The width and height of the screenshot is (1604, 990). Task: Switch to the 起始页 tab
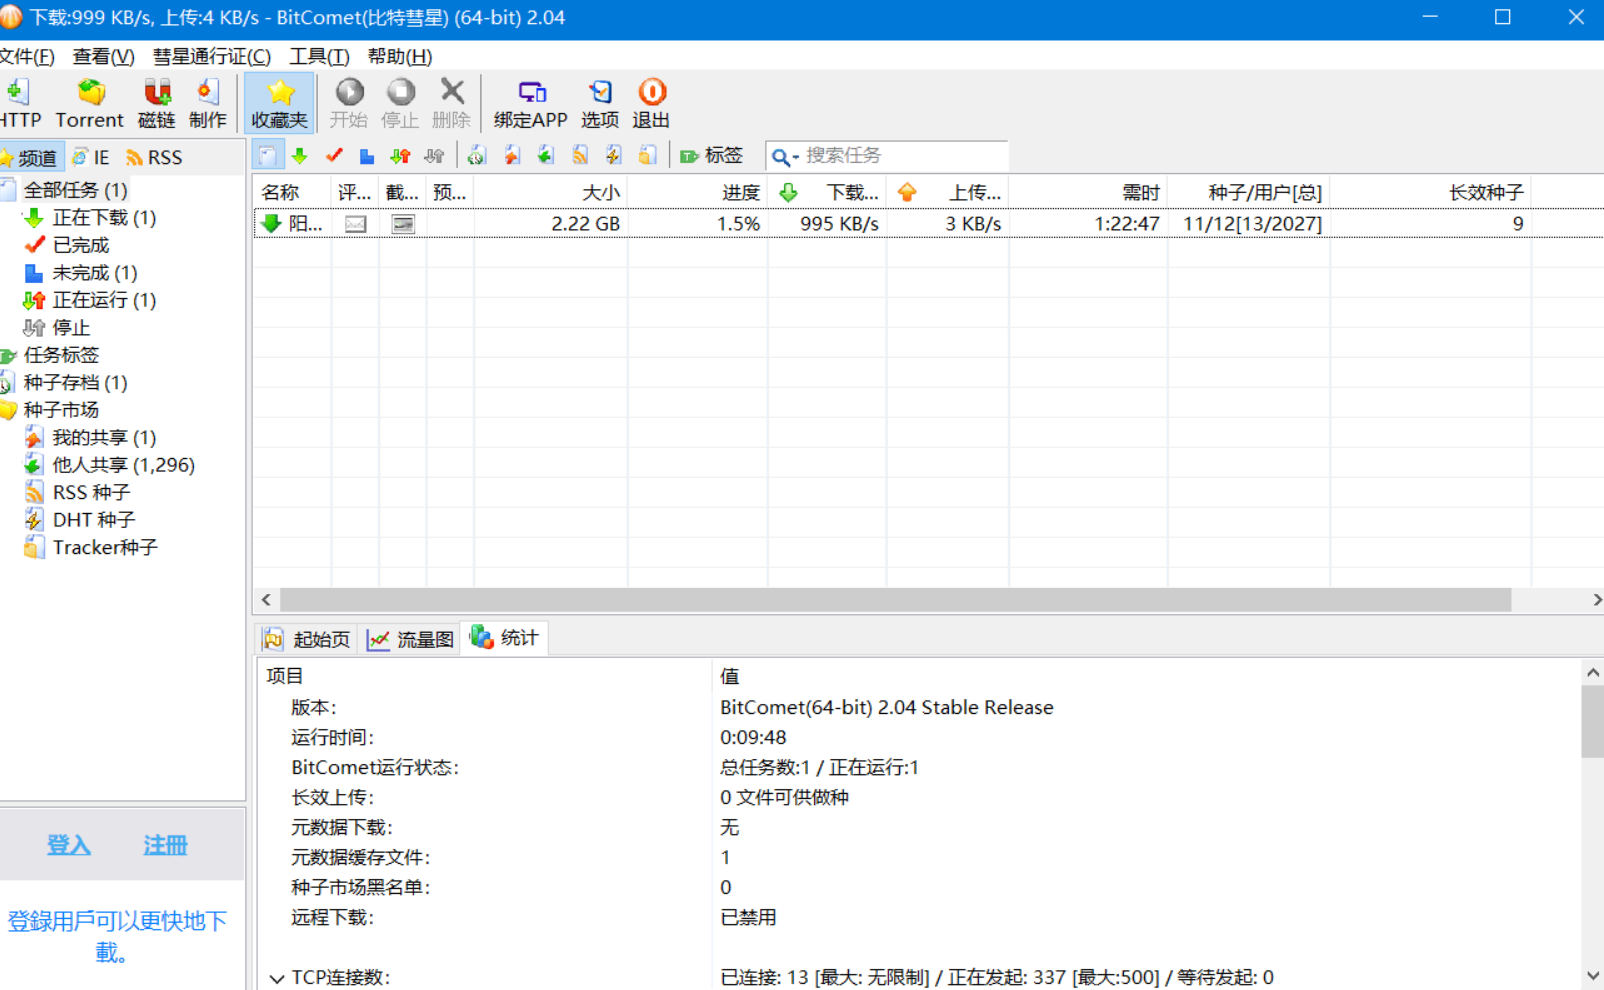tap(308, 639)
